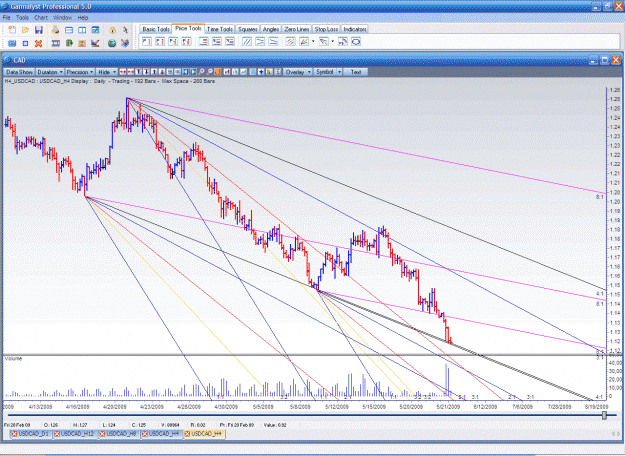Open the Chart menu
Screen dimensions: 625x456
41,18
